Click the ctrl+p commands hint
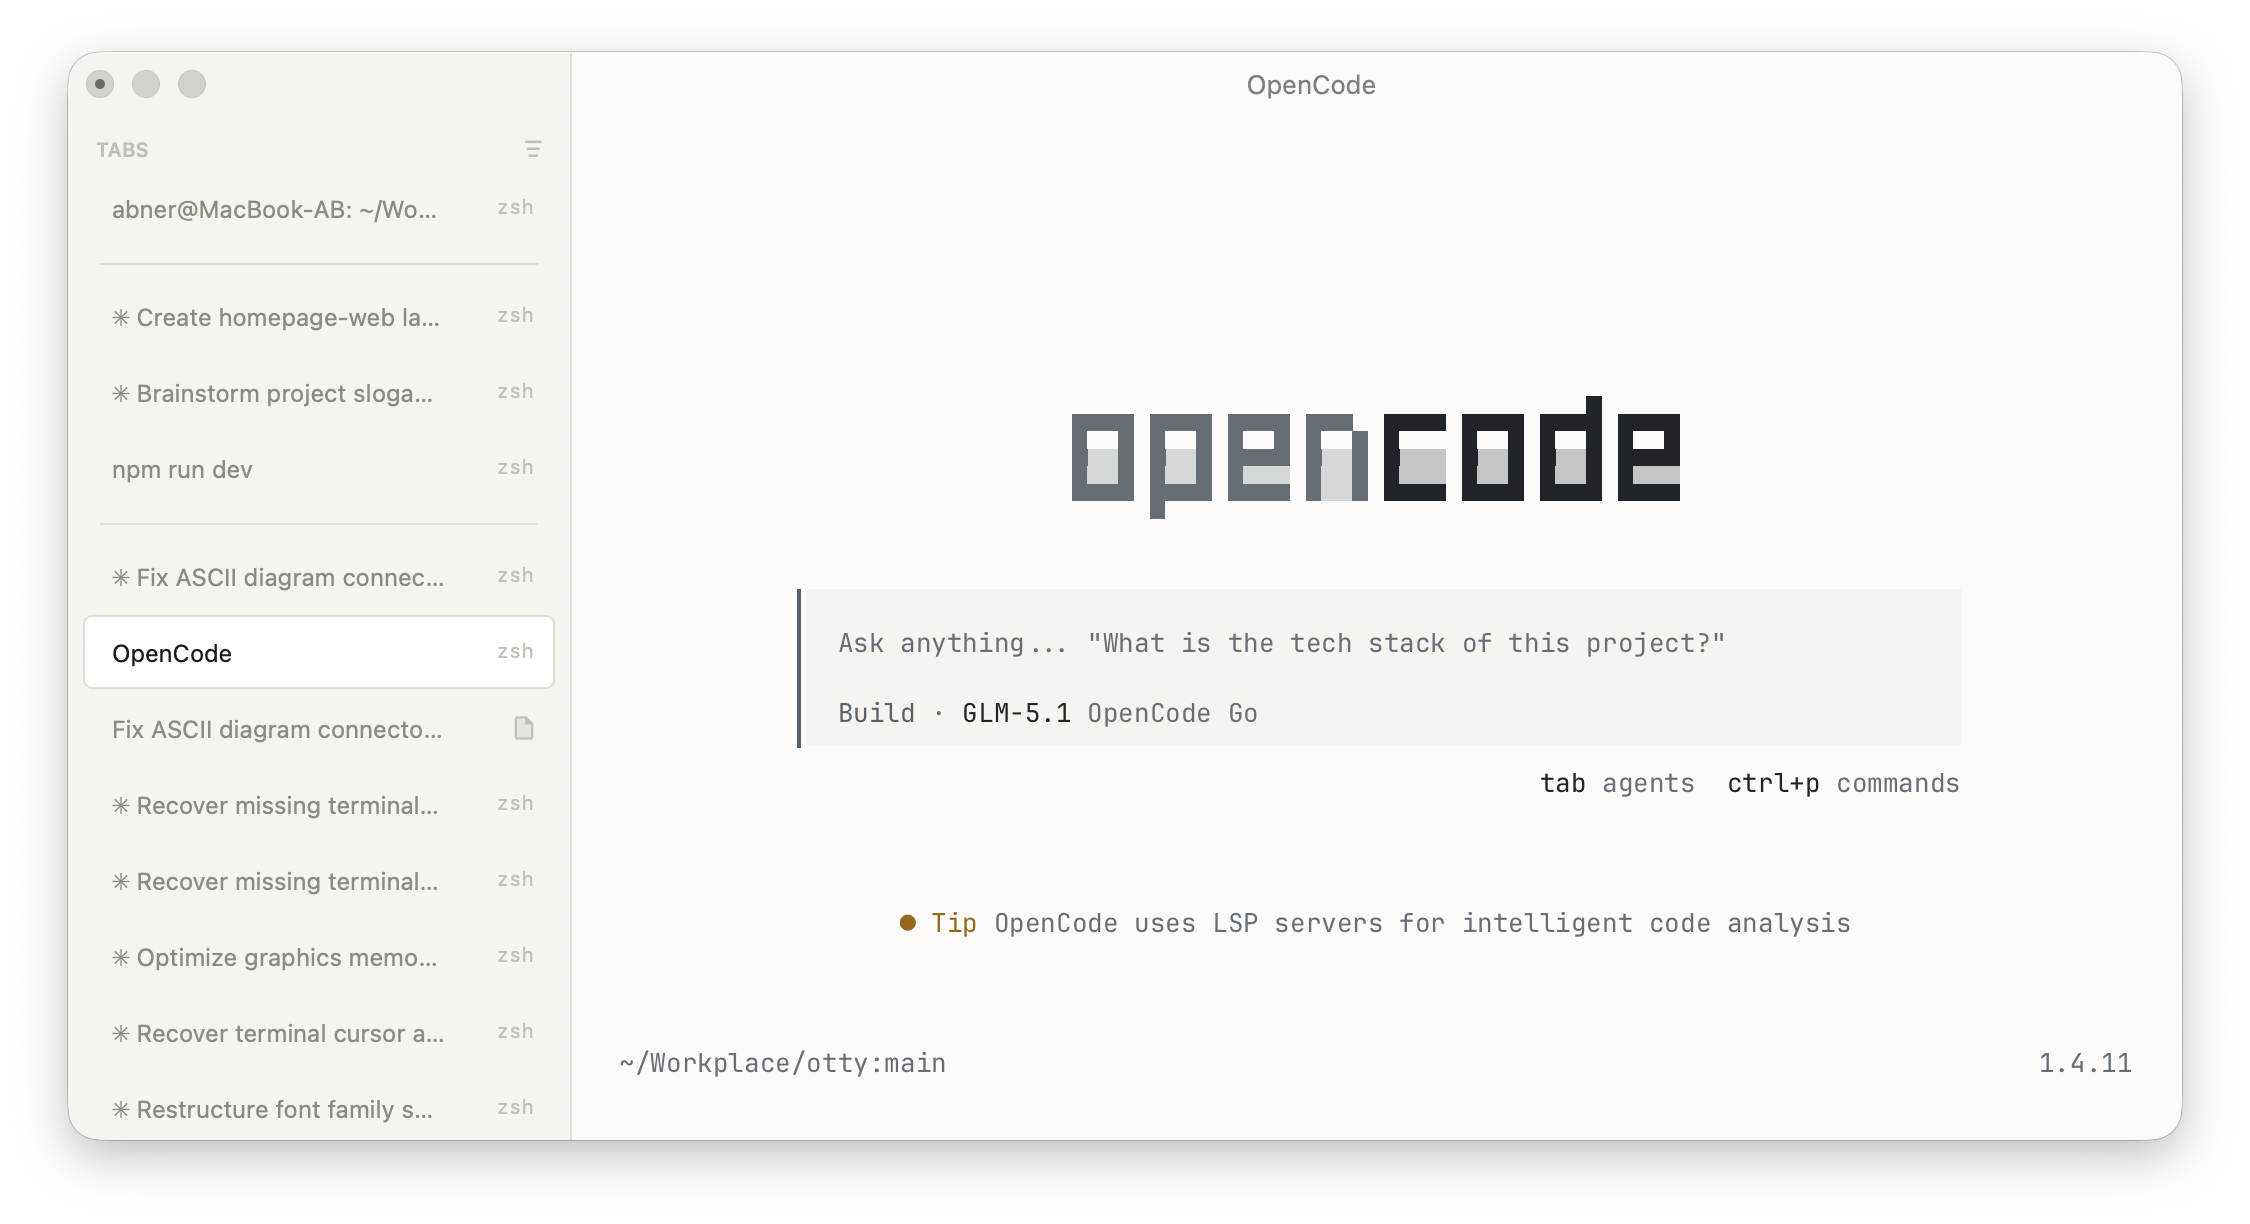The width and height of the screenshot is (2250, 1224). (x=1843, y=783)
